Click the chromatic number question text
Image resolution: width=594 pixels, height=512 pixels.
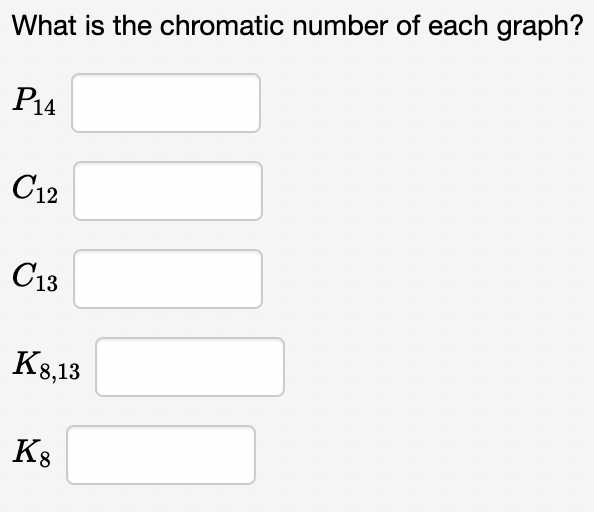coord(297,26)
